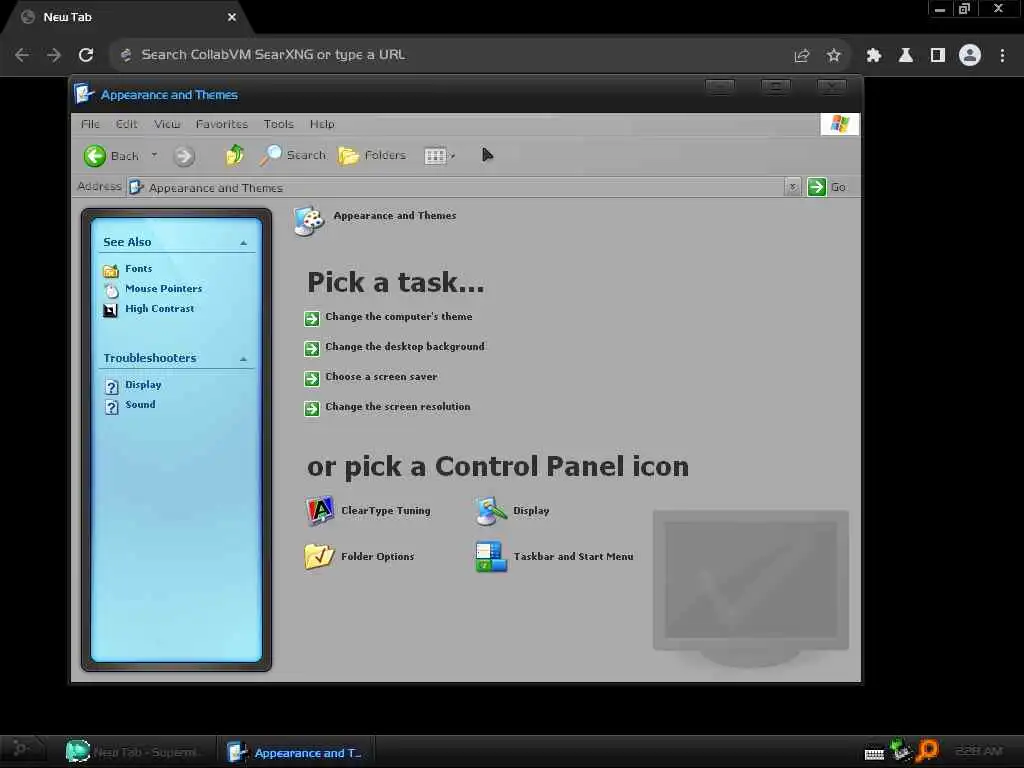Toggle Chrome side panel icon
Viewport: 1024px width, 768px height.
[x=937, y=56]
